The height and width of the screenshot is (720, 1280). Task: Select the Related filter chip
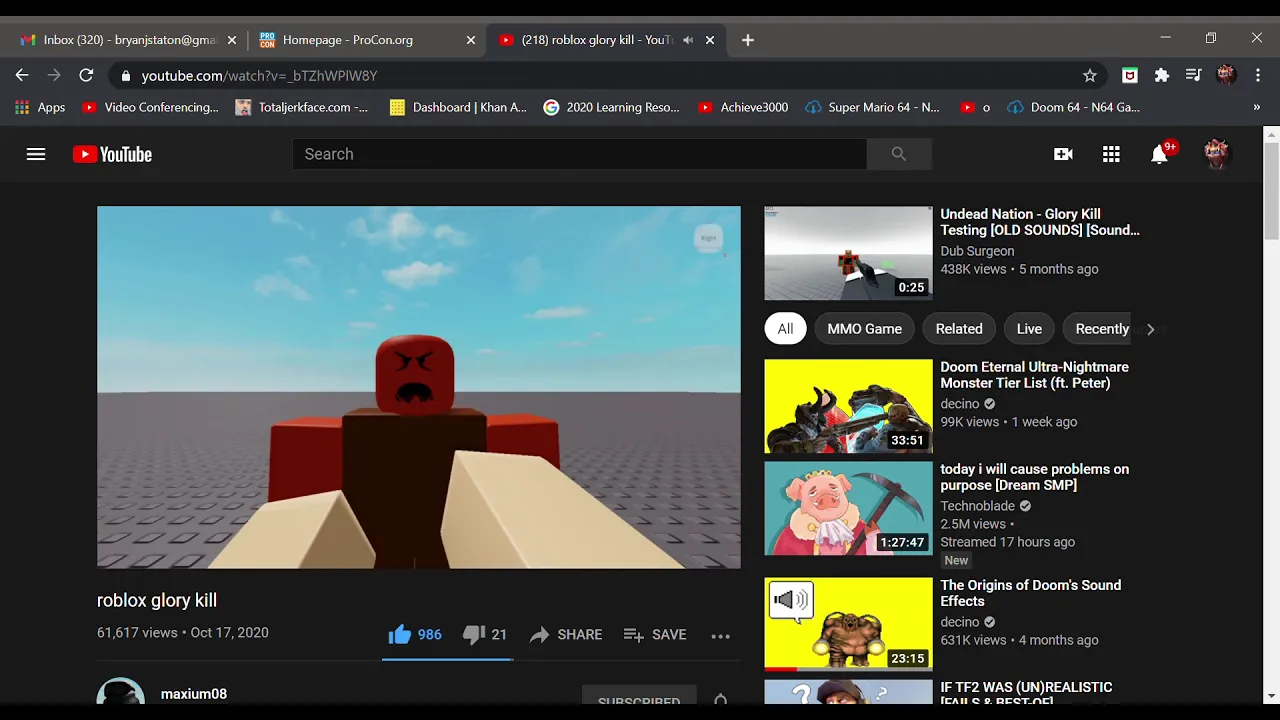[959, 329]
